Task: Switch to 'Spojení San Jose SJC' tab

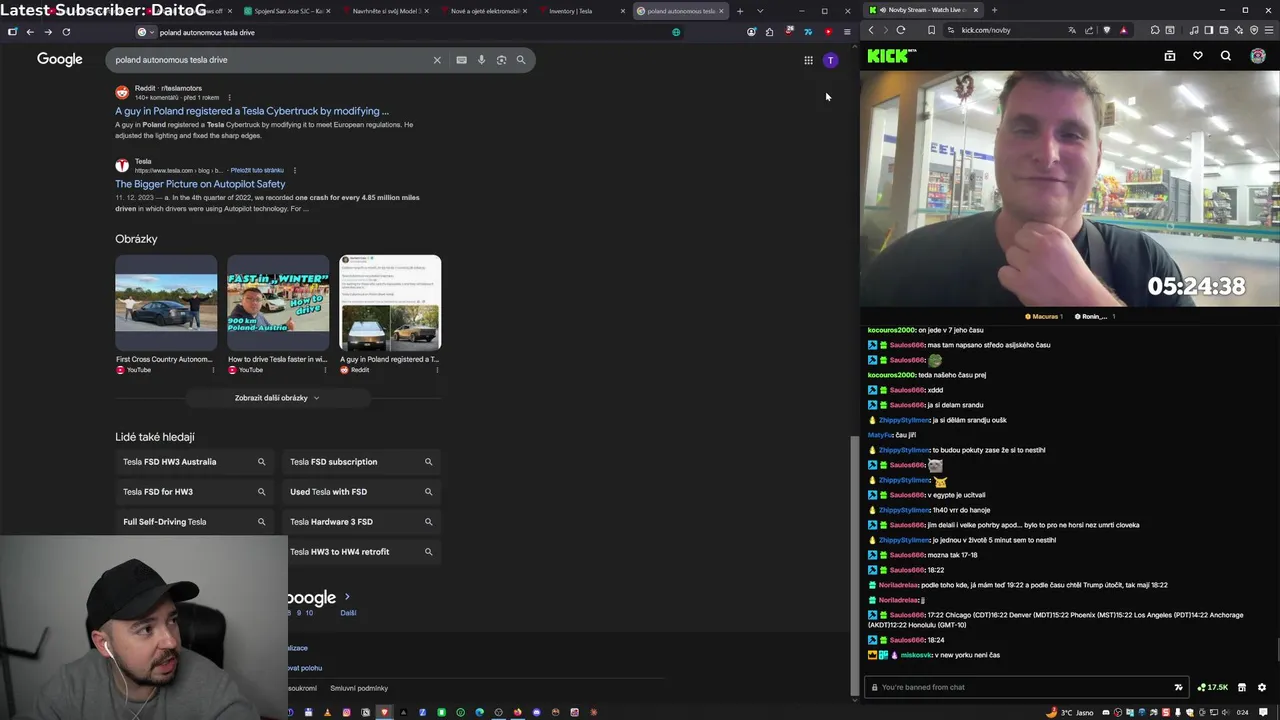Action: tap(288, 11)
